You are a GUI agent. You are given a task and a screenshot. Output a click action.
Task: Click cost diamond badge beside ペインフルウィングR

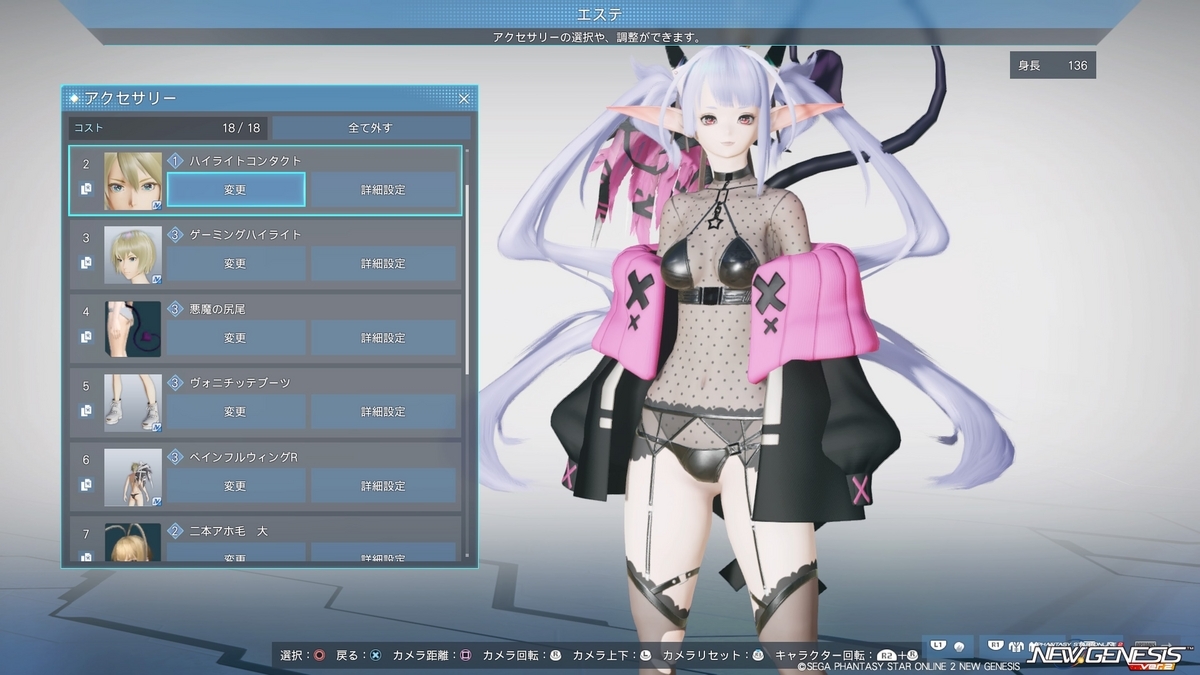pyautogui.click(x=175, y=456)
